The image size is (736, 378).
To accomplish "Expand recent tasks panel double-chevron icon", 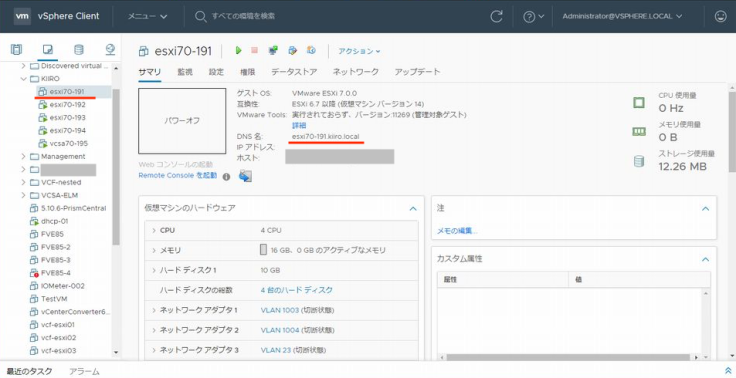I will pos(728,371).
